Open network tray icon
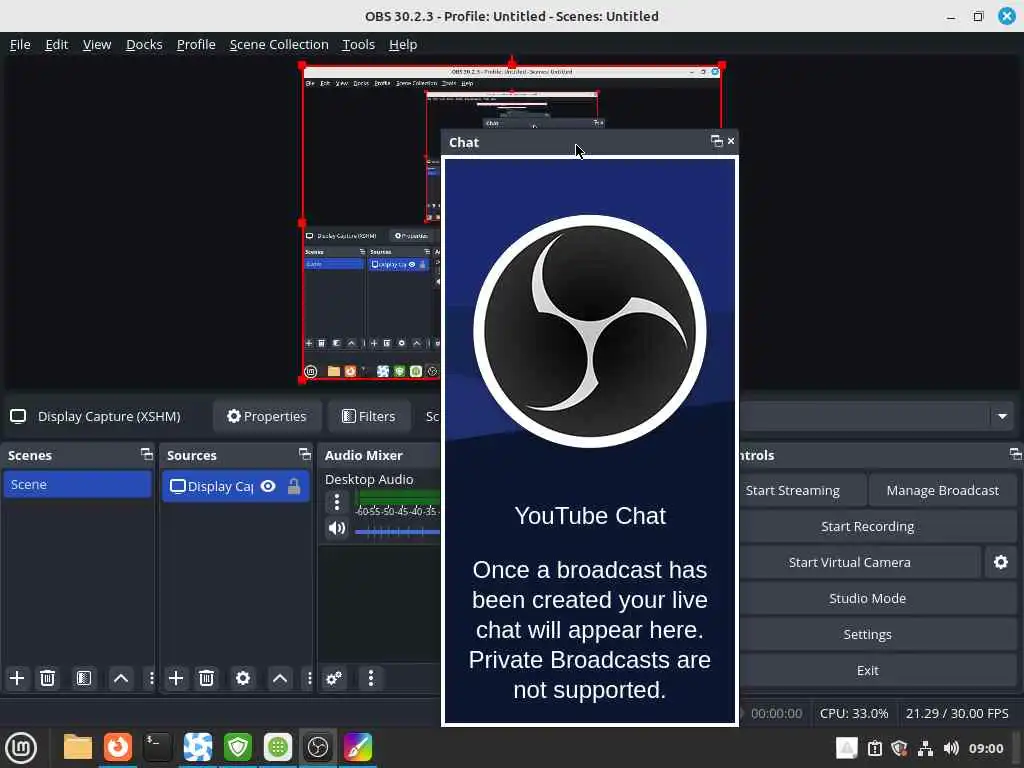Screen dimensions: 1024x768 coord(925,748)
